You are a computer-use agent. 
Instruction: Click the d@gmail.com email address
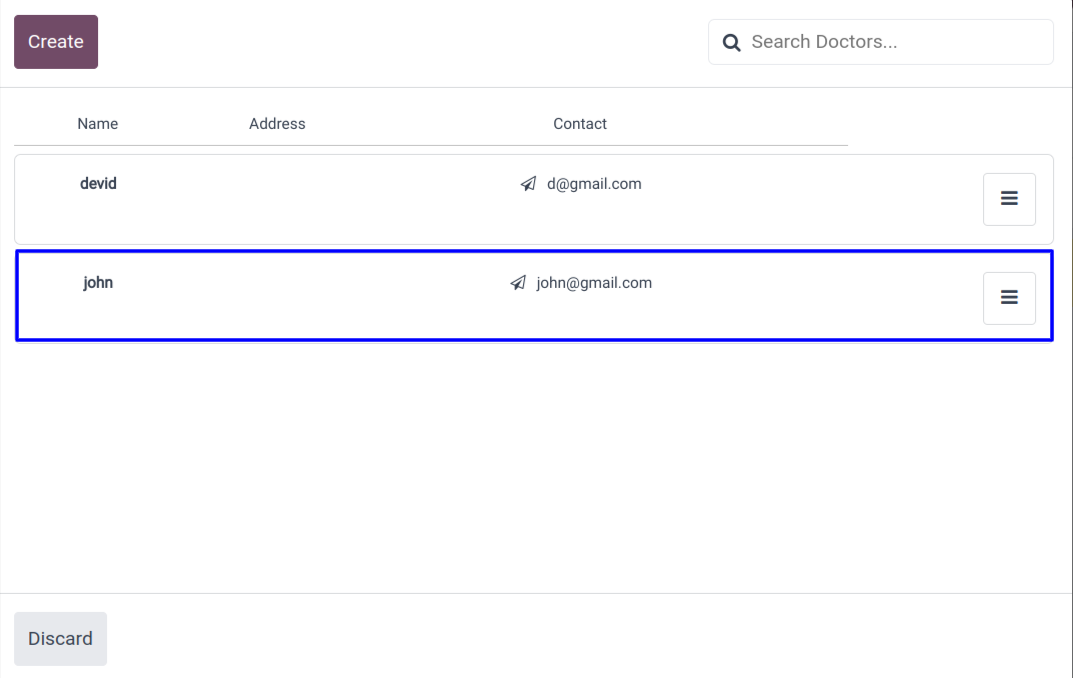click(x=594, y=184)
